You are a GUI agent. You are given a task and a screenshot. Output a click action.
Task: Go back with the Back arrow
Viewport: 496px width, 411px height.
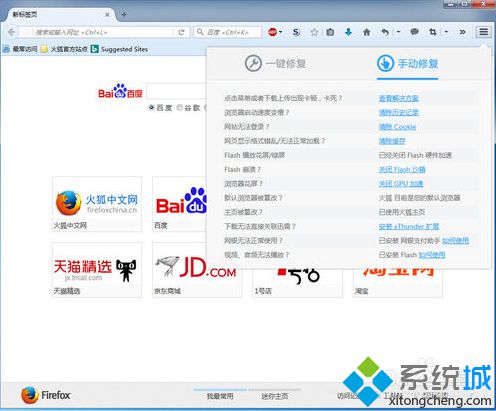[11, 32]
